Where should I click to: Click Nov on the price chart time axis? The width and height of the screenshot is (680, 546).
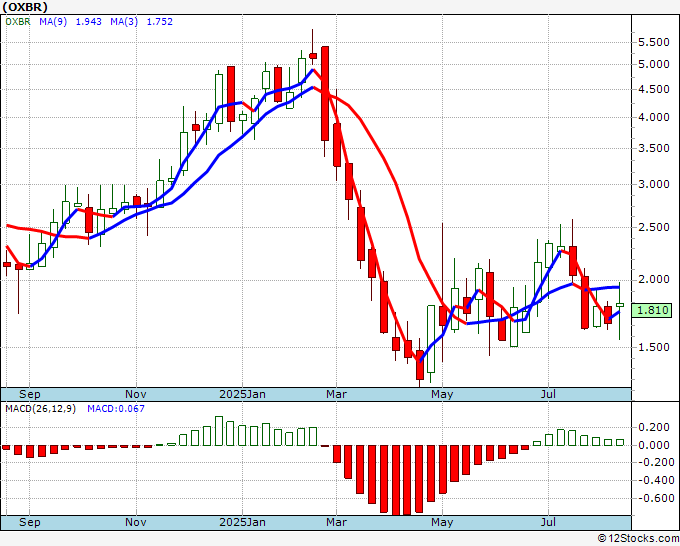click(136, 394)
